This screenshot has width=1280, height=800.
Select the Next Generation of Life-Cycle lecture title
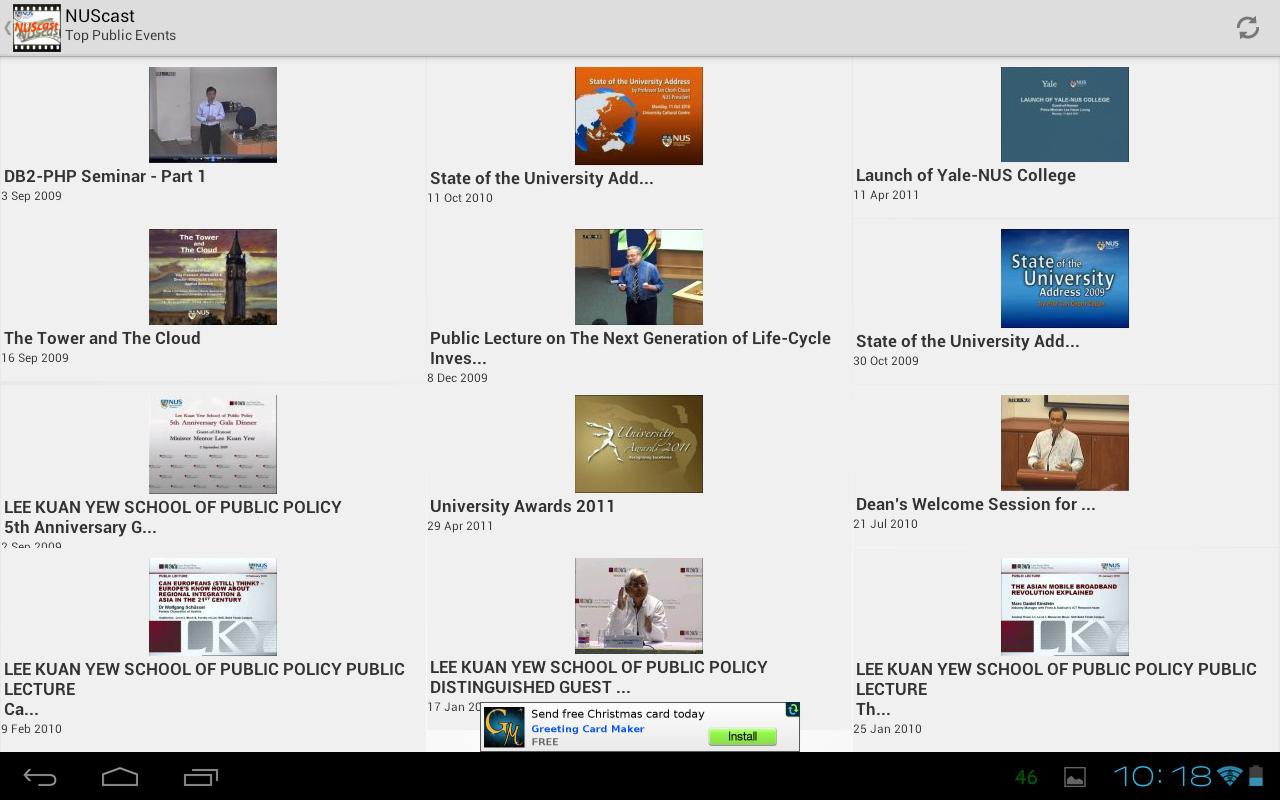pyautogui.click(x=630, y=348)
